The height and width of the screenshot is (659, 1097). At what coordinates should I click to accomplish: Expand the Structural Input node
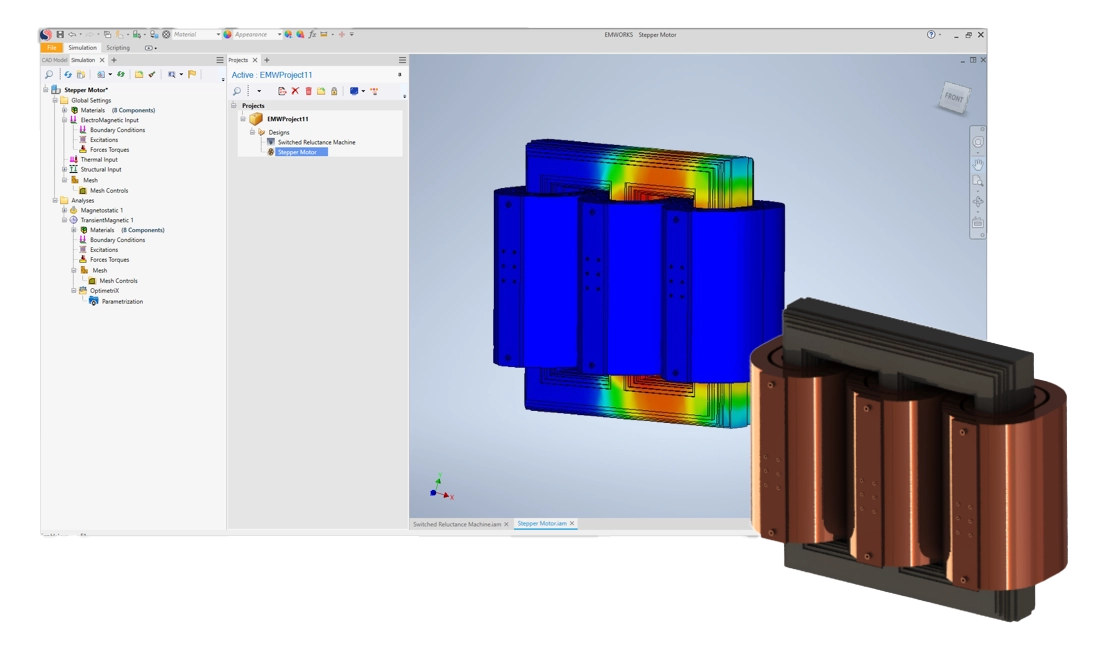65,170
